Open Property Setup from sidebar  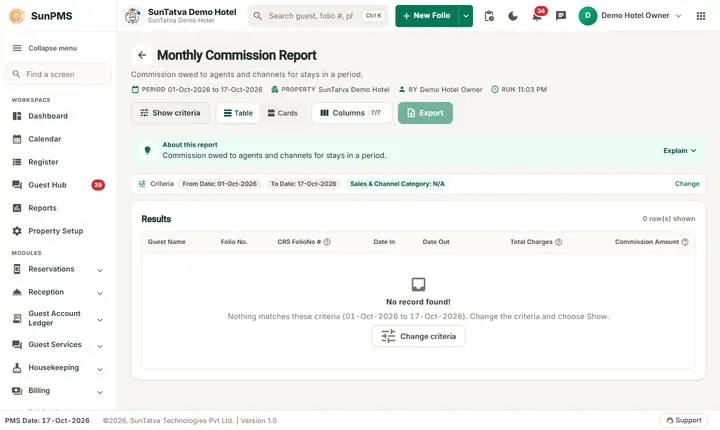coord(58,231)
